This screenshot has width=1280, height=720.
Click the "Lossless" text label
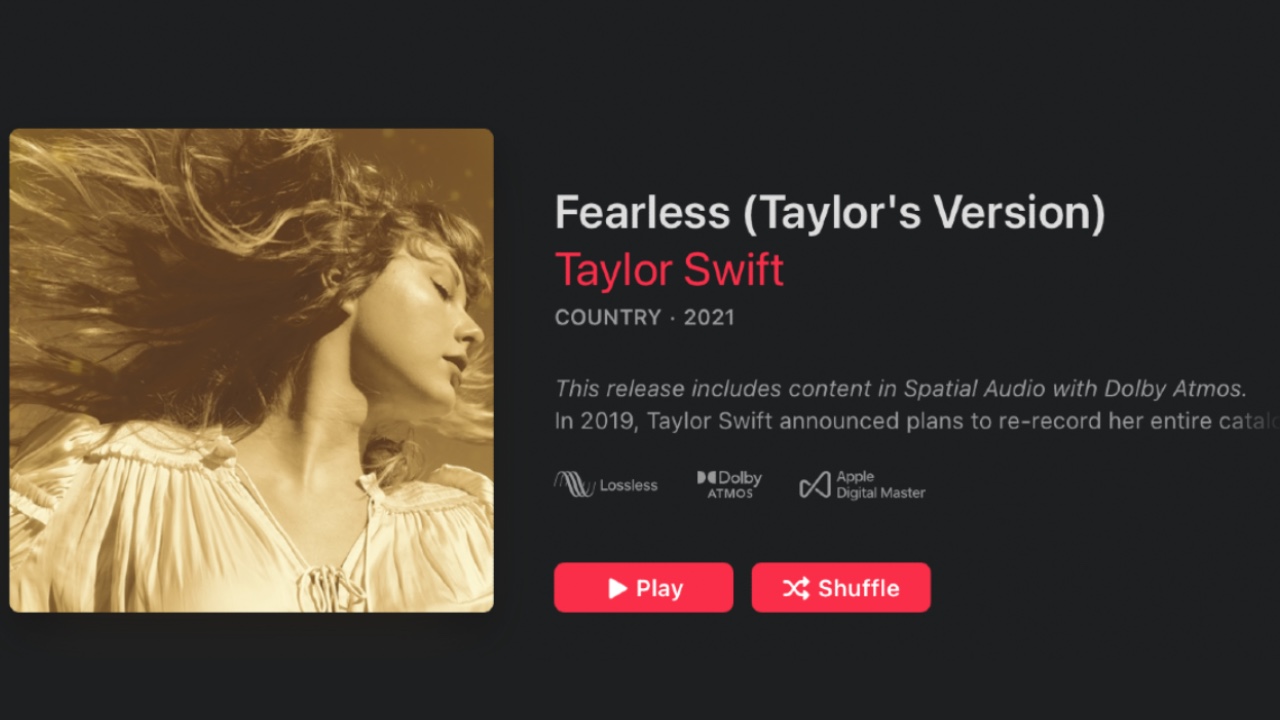(628, 486)
